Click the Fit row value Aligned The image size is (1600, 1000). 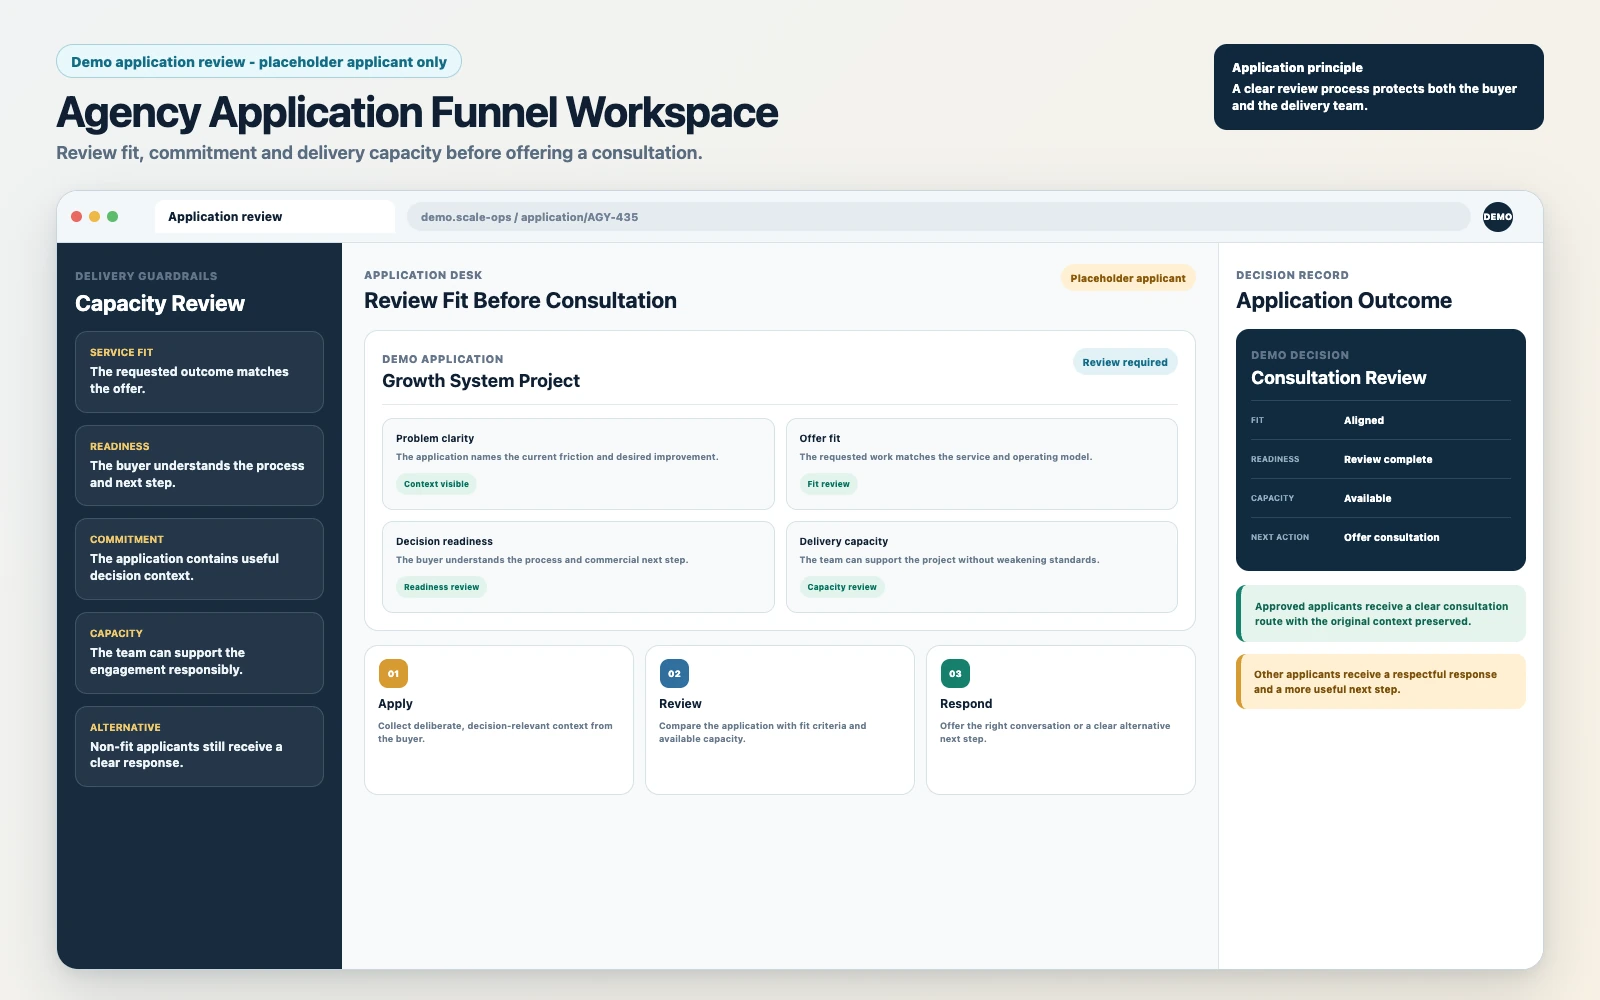point(1364,421)
